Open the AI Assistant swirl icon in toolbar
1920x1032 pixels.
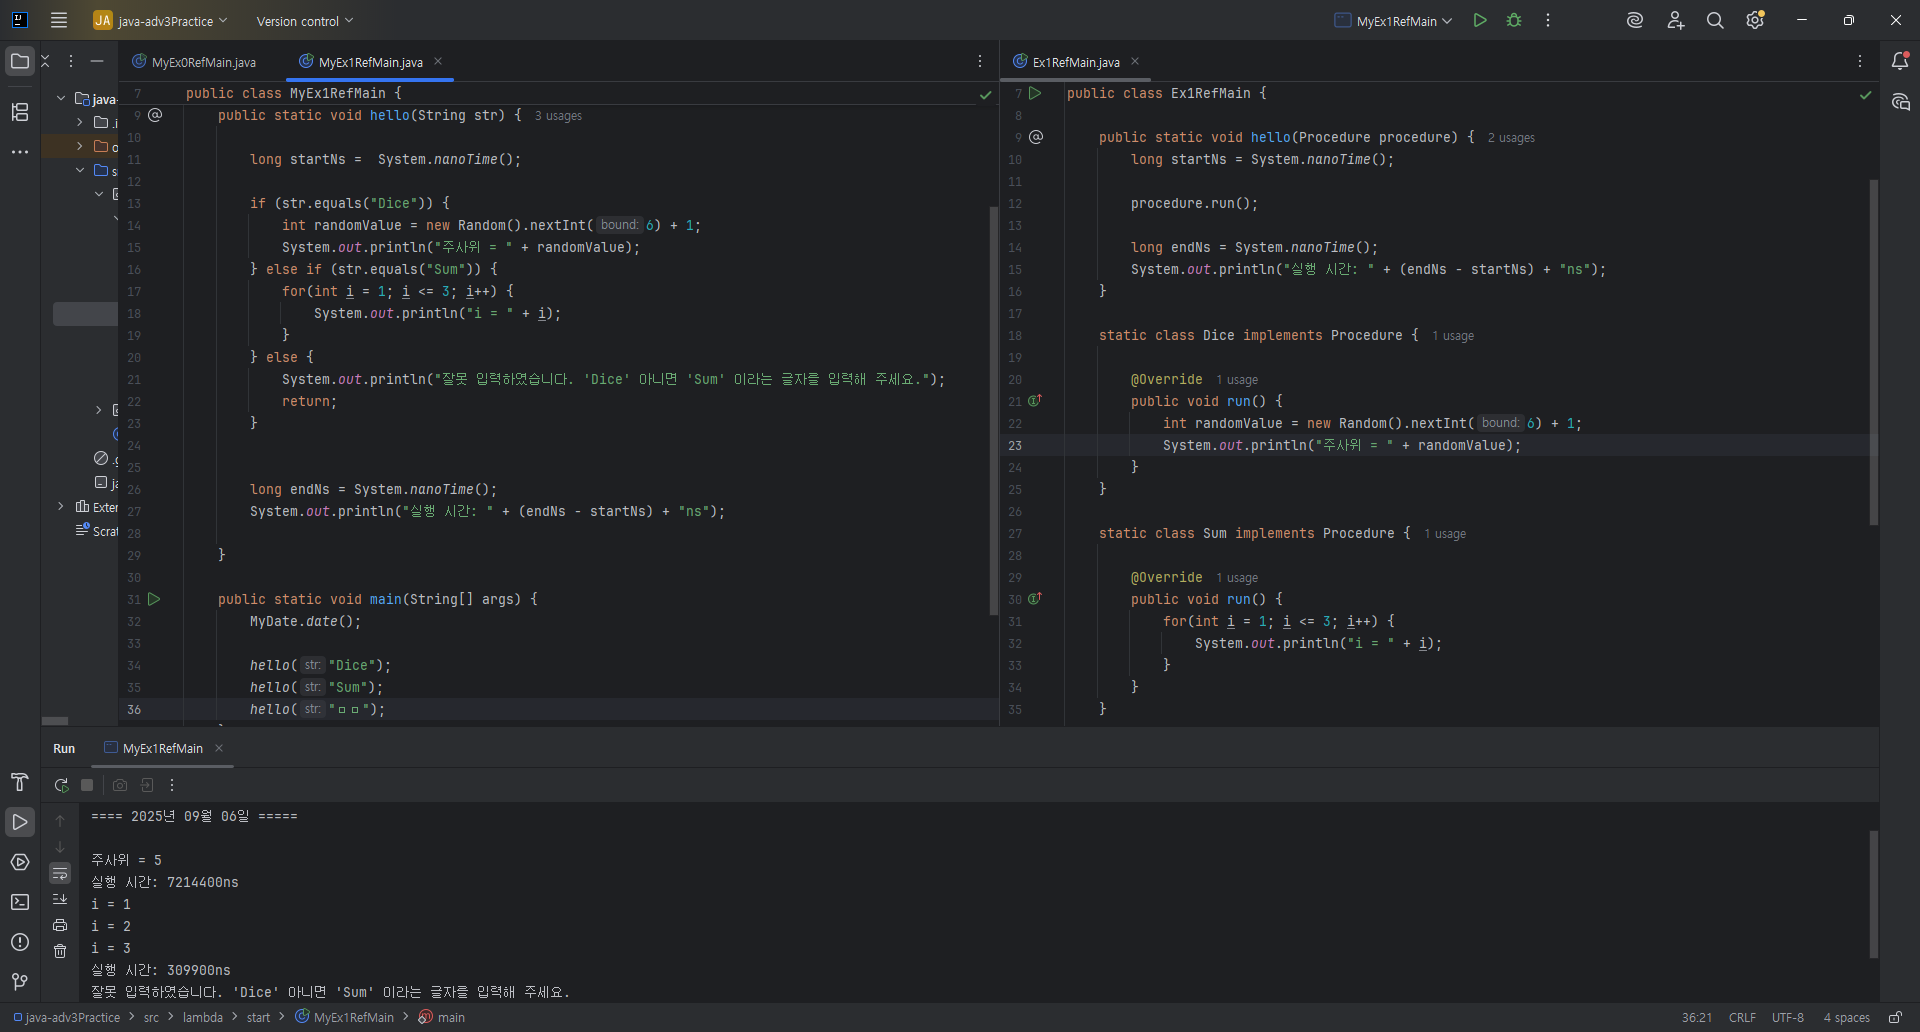click(x=1635, y=20)
